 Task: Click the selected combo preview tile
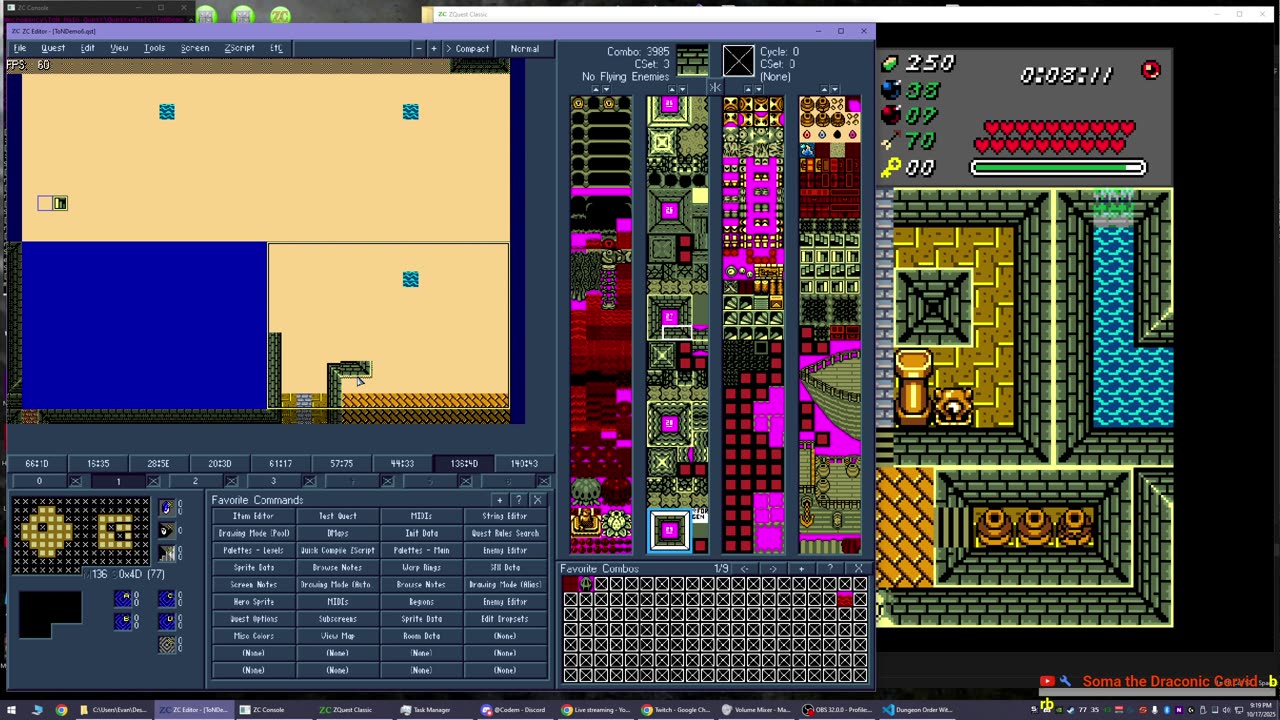[692, 61]
